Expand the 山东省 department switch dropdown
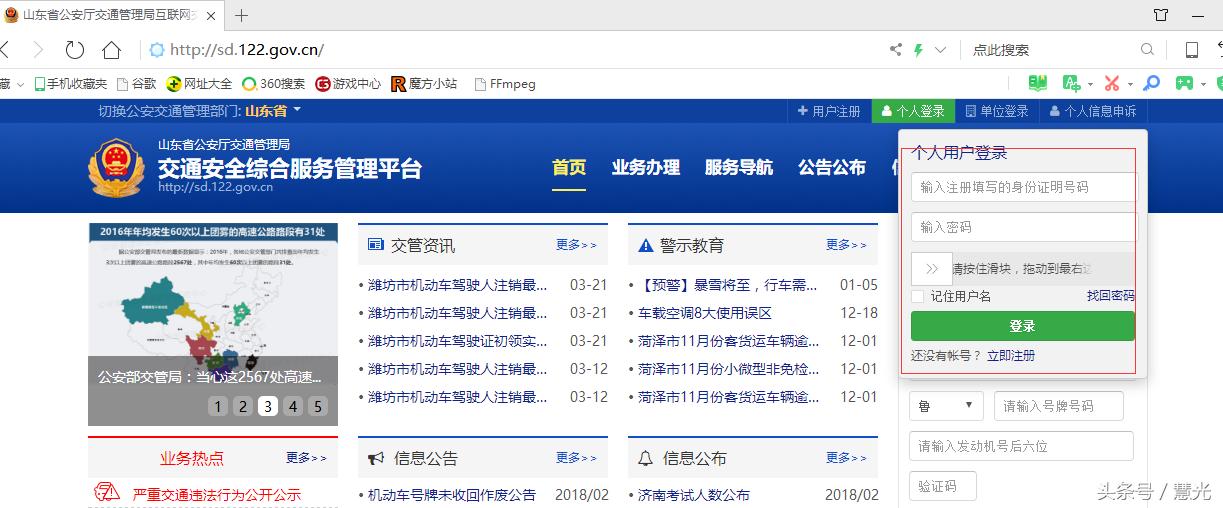Viewport: 1223px width, 508px height. pyautogui.click(x=273, y=111)
